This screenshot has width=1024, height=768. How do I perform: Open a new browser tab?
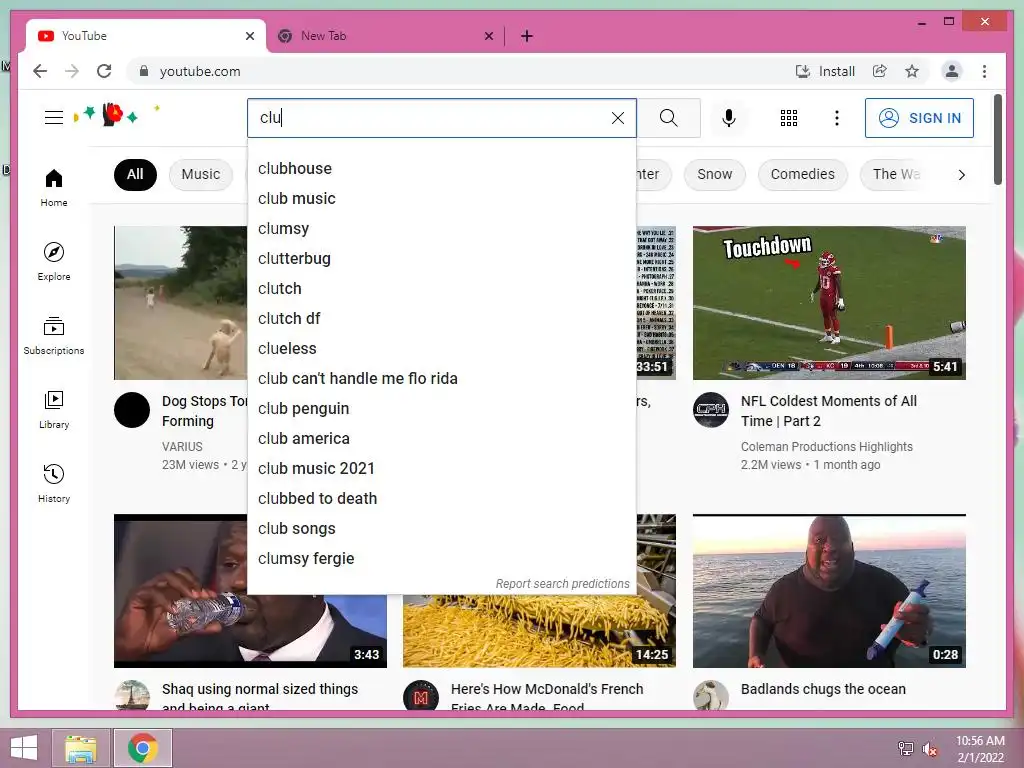(x=527, y=36)
